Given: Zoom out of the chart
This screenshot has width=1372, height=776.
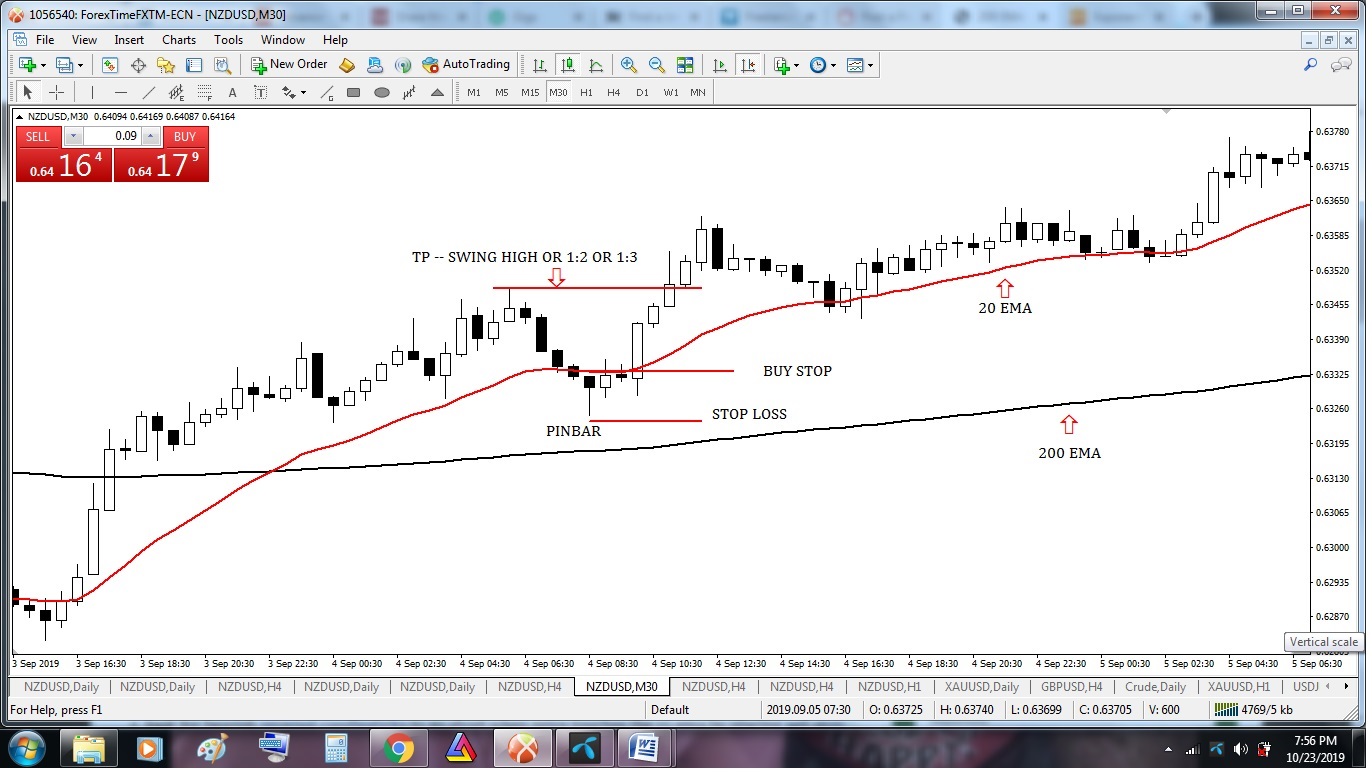Looking at the screenshot, I should (x=657, y=65).
